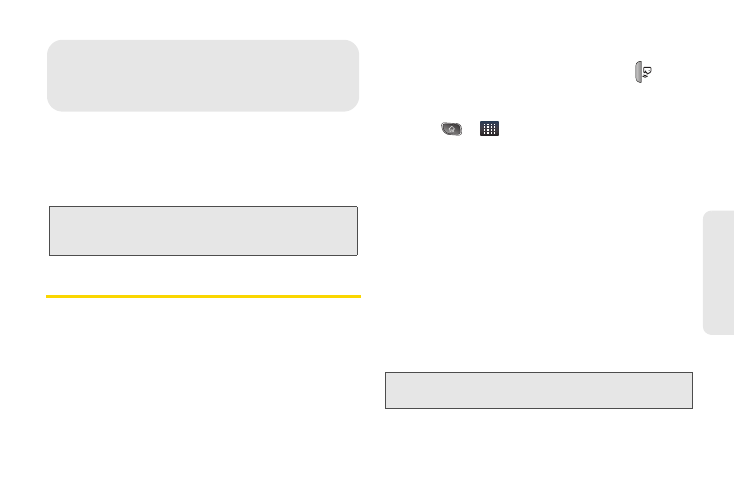
Task: Select the bordered gray note box on the right
Action: [x=539, y=390]
